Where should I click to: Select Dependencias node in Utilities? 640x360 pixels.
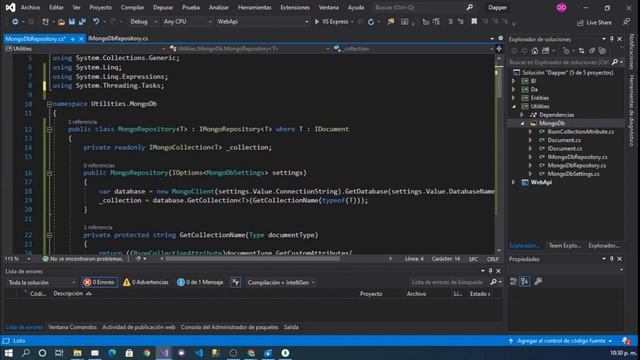[556, 115]
